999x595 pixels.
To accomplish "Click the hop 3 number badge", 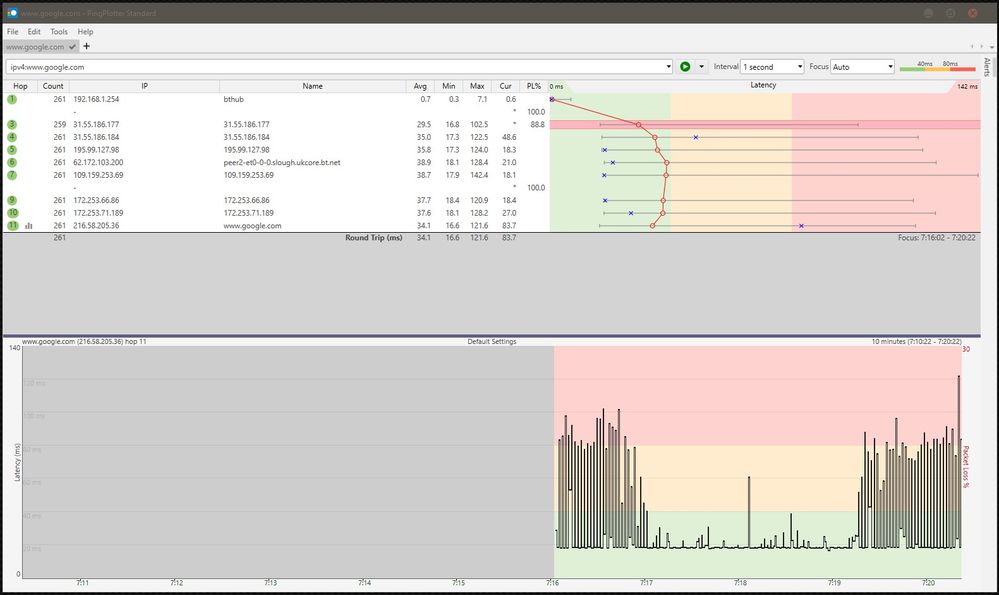I will 12,124.
